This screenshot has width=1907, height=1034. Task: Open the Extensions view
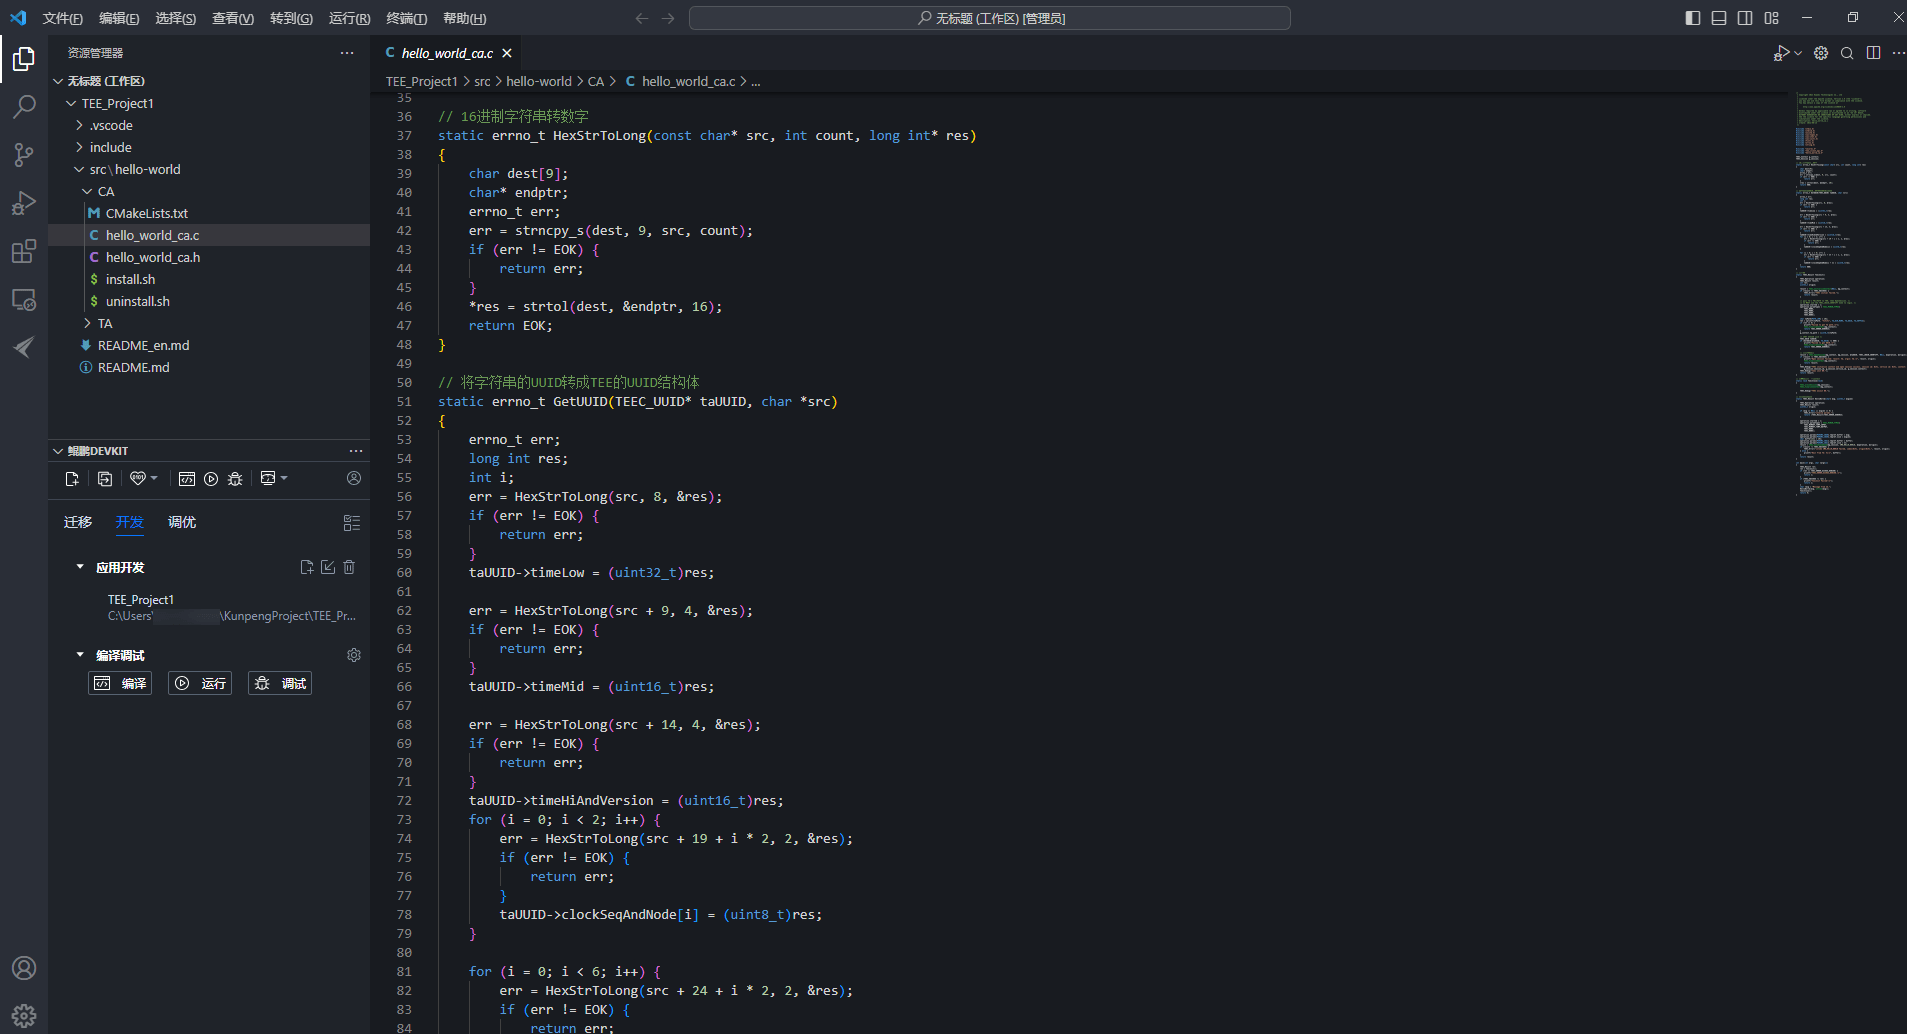pos(24,251)
